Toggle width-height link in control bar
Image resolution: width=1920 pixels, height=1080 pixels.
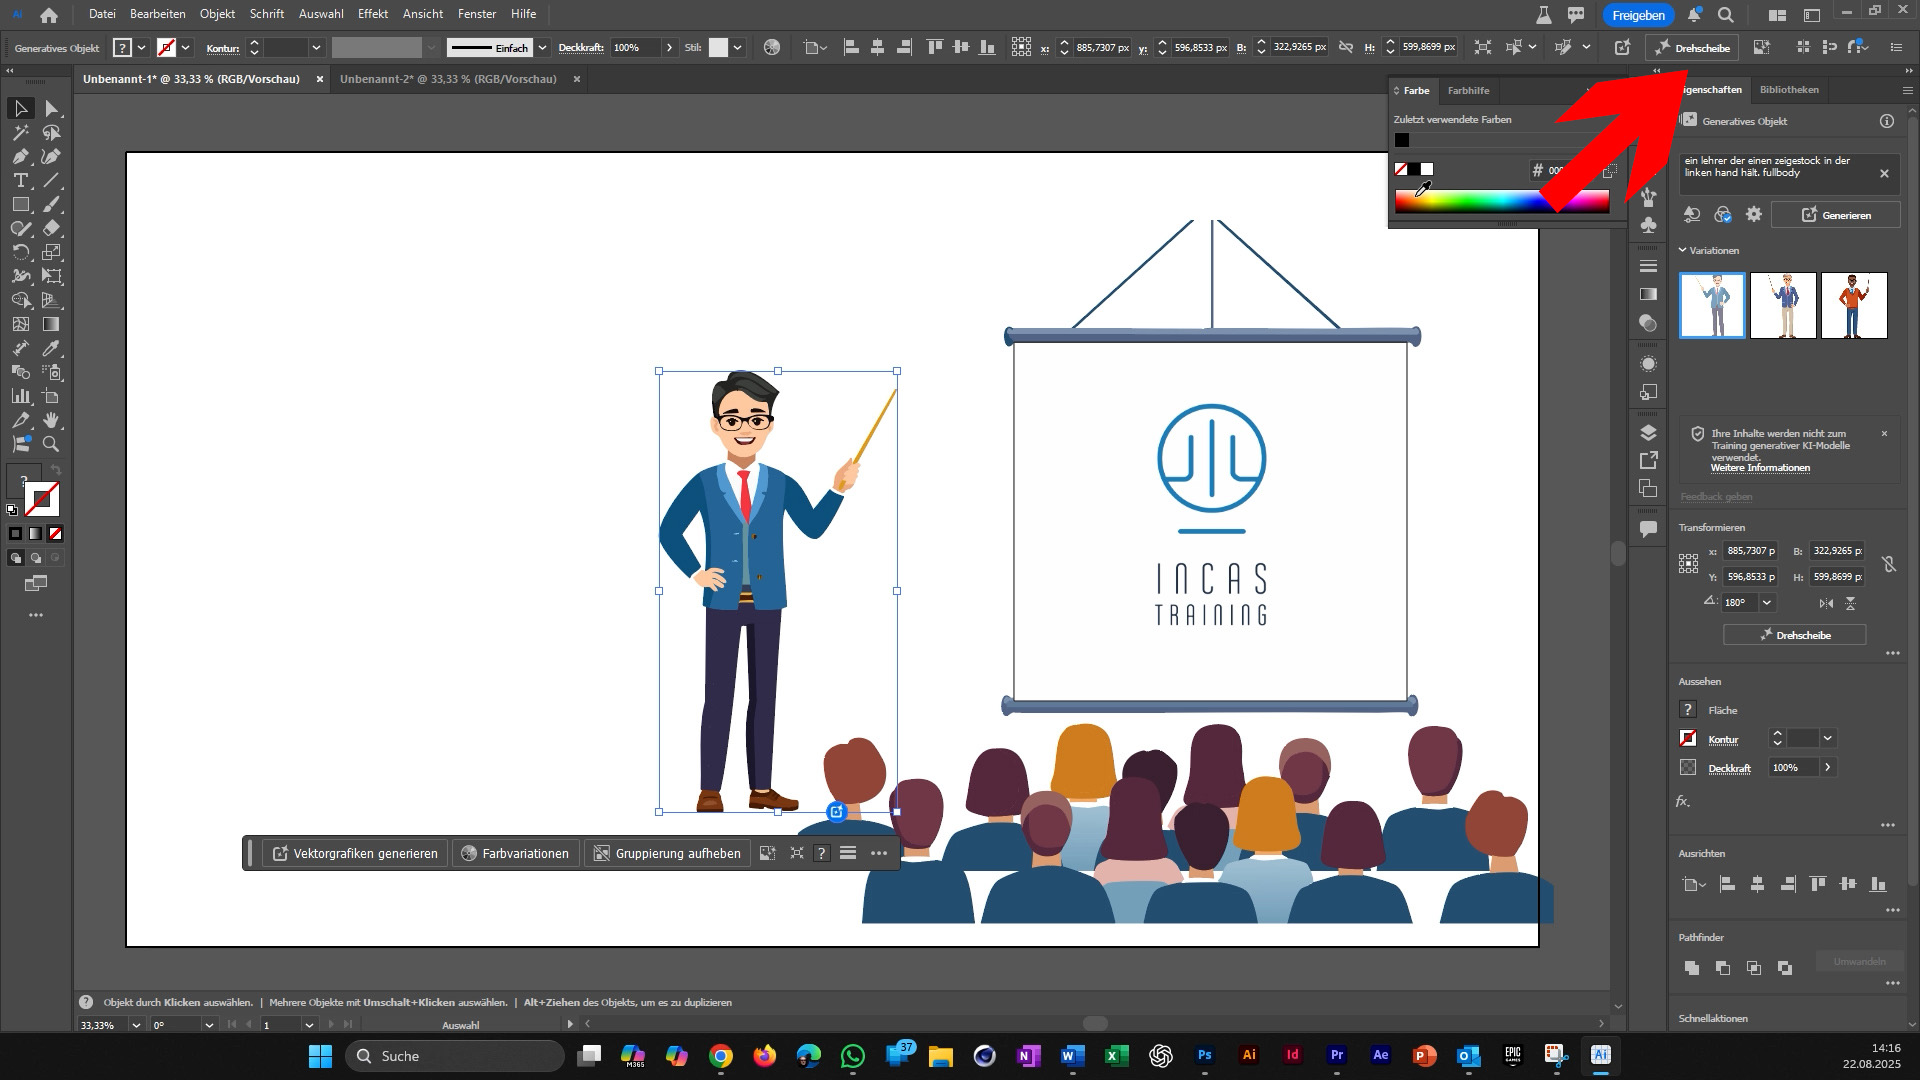tap(1346, 47)
